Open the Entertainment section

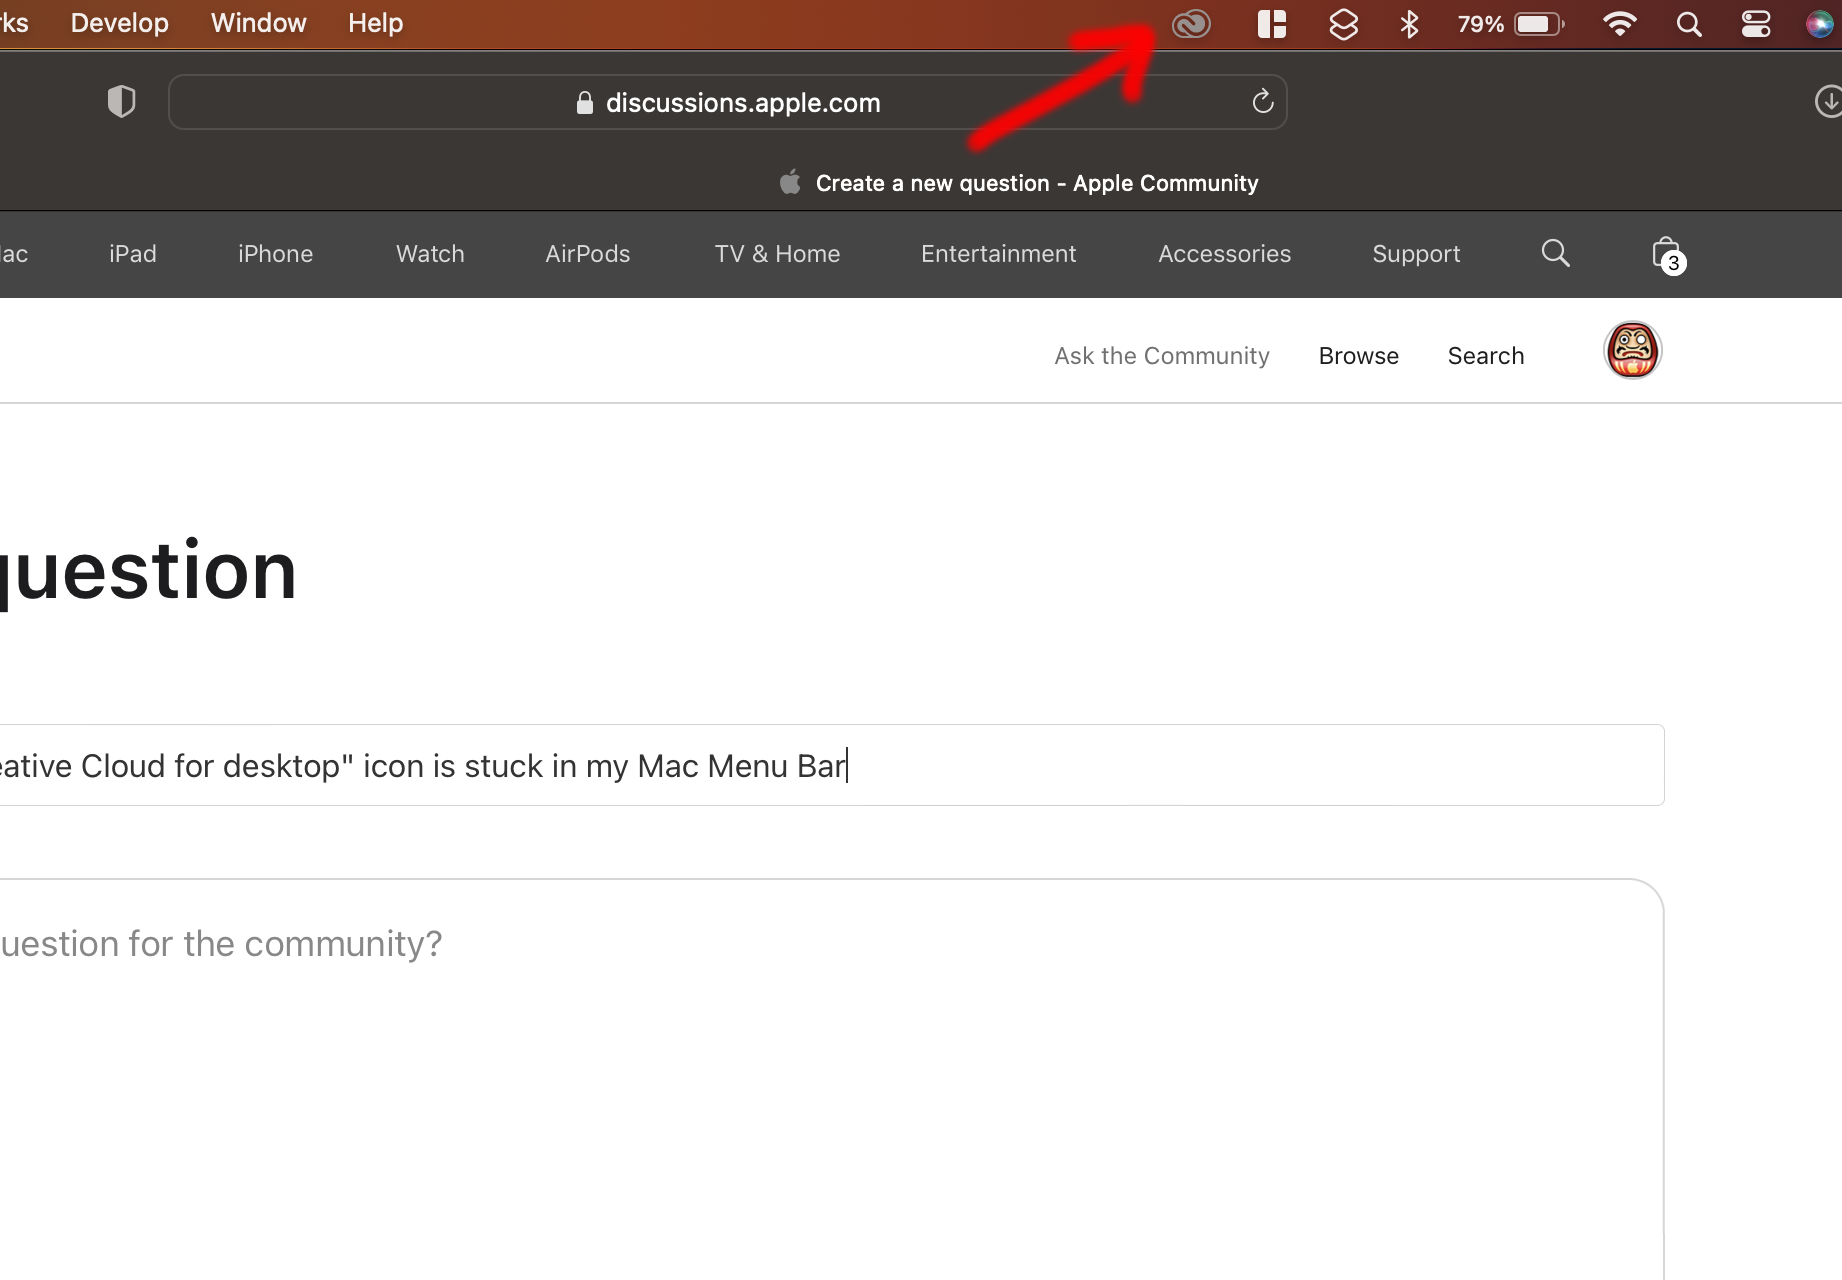(999, 254)
